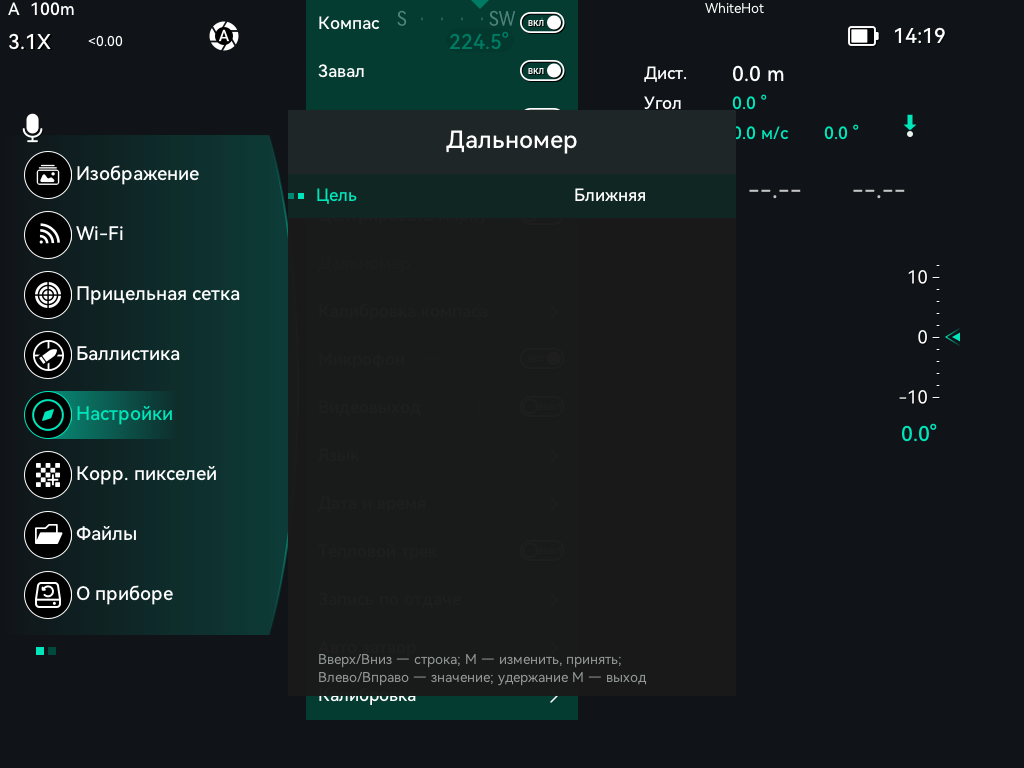Open the Корр. пикселей checkerboard icon
Screen dimensions: 1024x768
[x=48, y=475]
